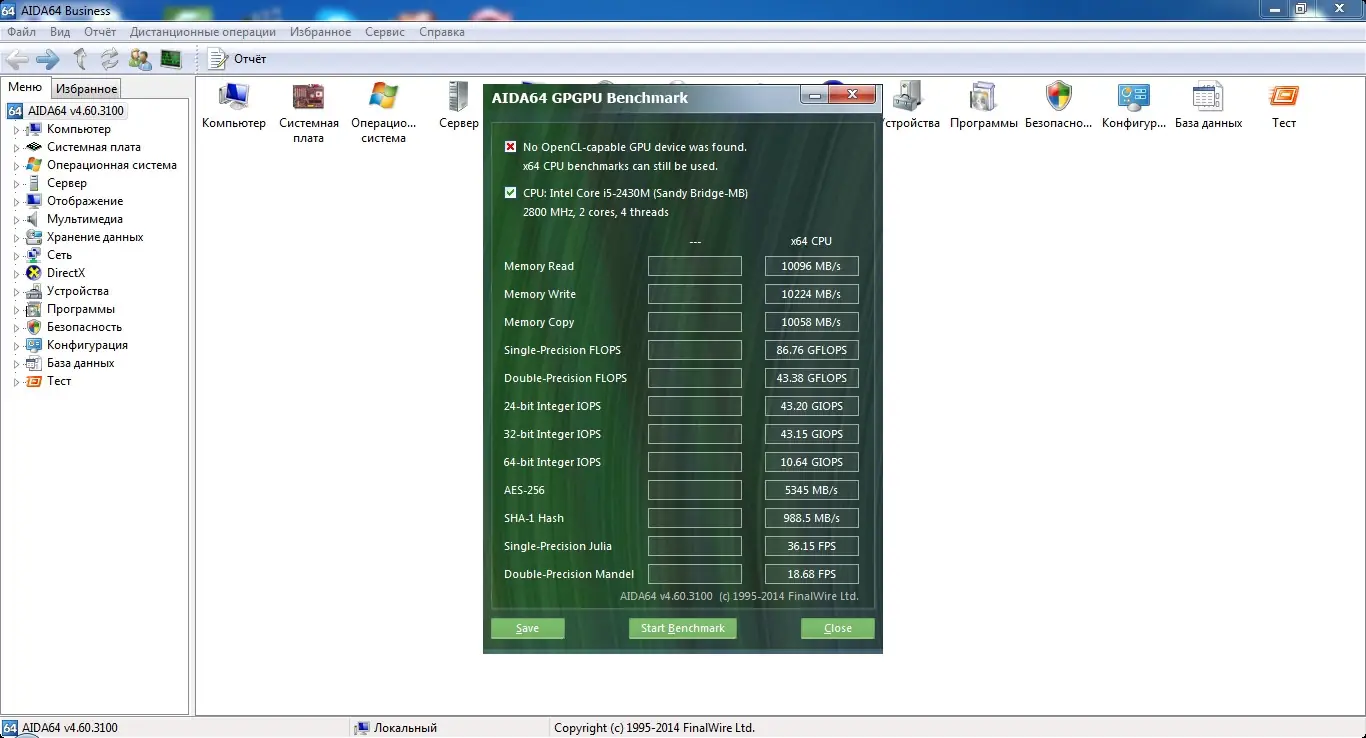The height and width of the screenshot is (738, 1366).
Task: Click the AES-256 result 5345 MB/s
Action: pyautogui.click(x=812, y=490)
